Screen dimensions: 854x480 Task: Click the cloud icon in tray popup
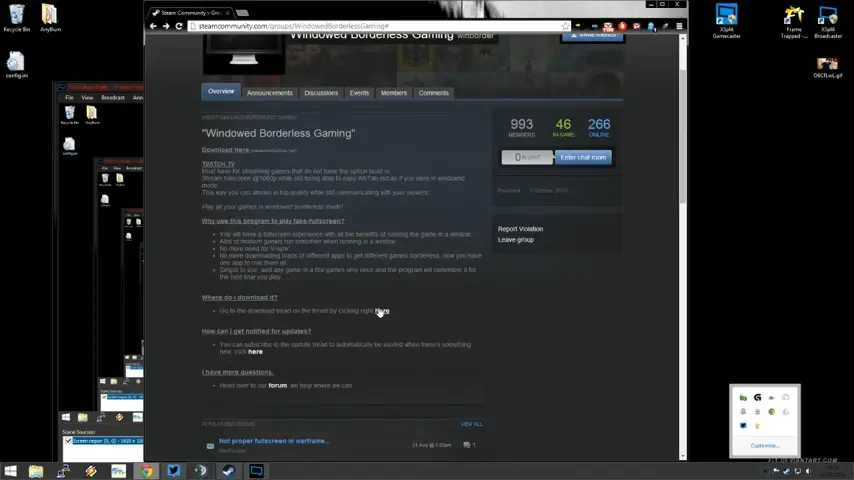coord(785,398)
